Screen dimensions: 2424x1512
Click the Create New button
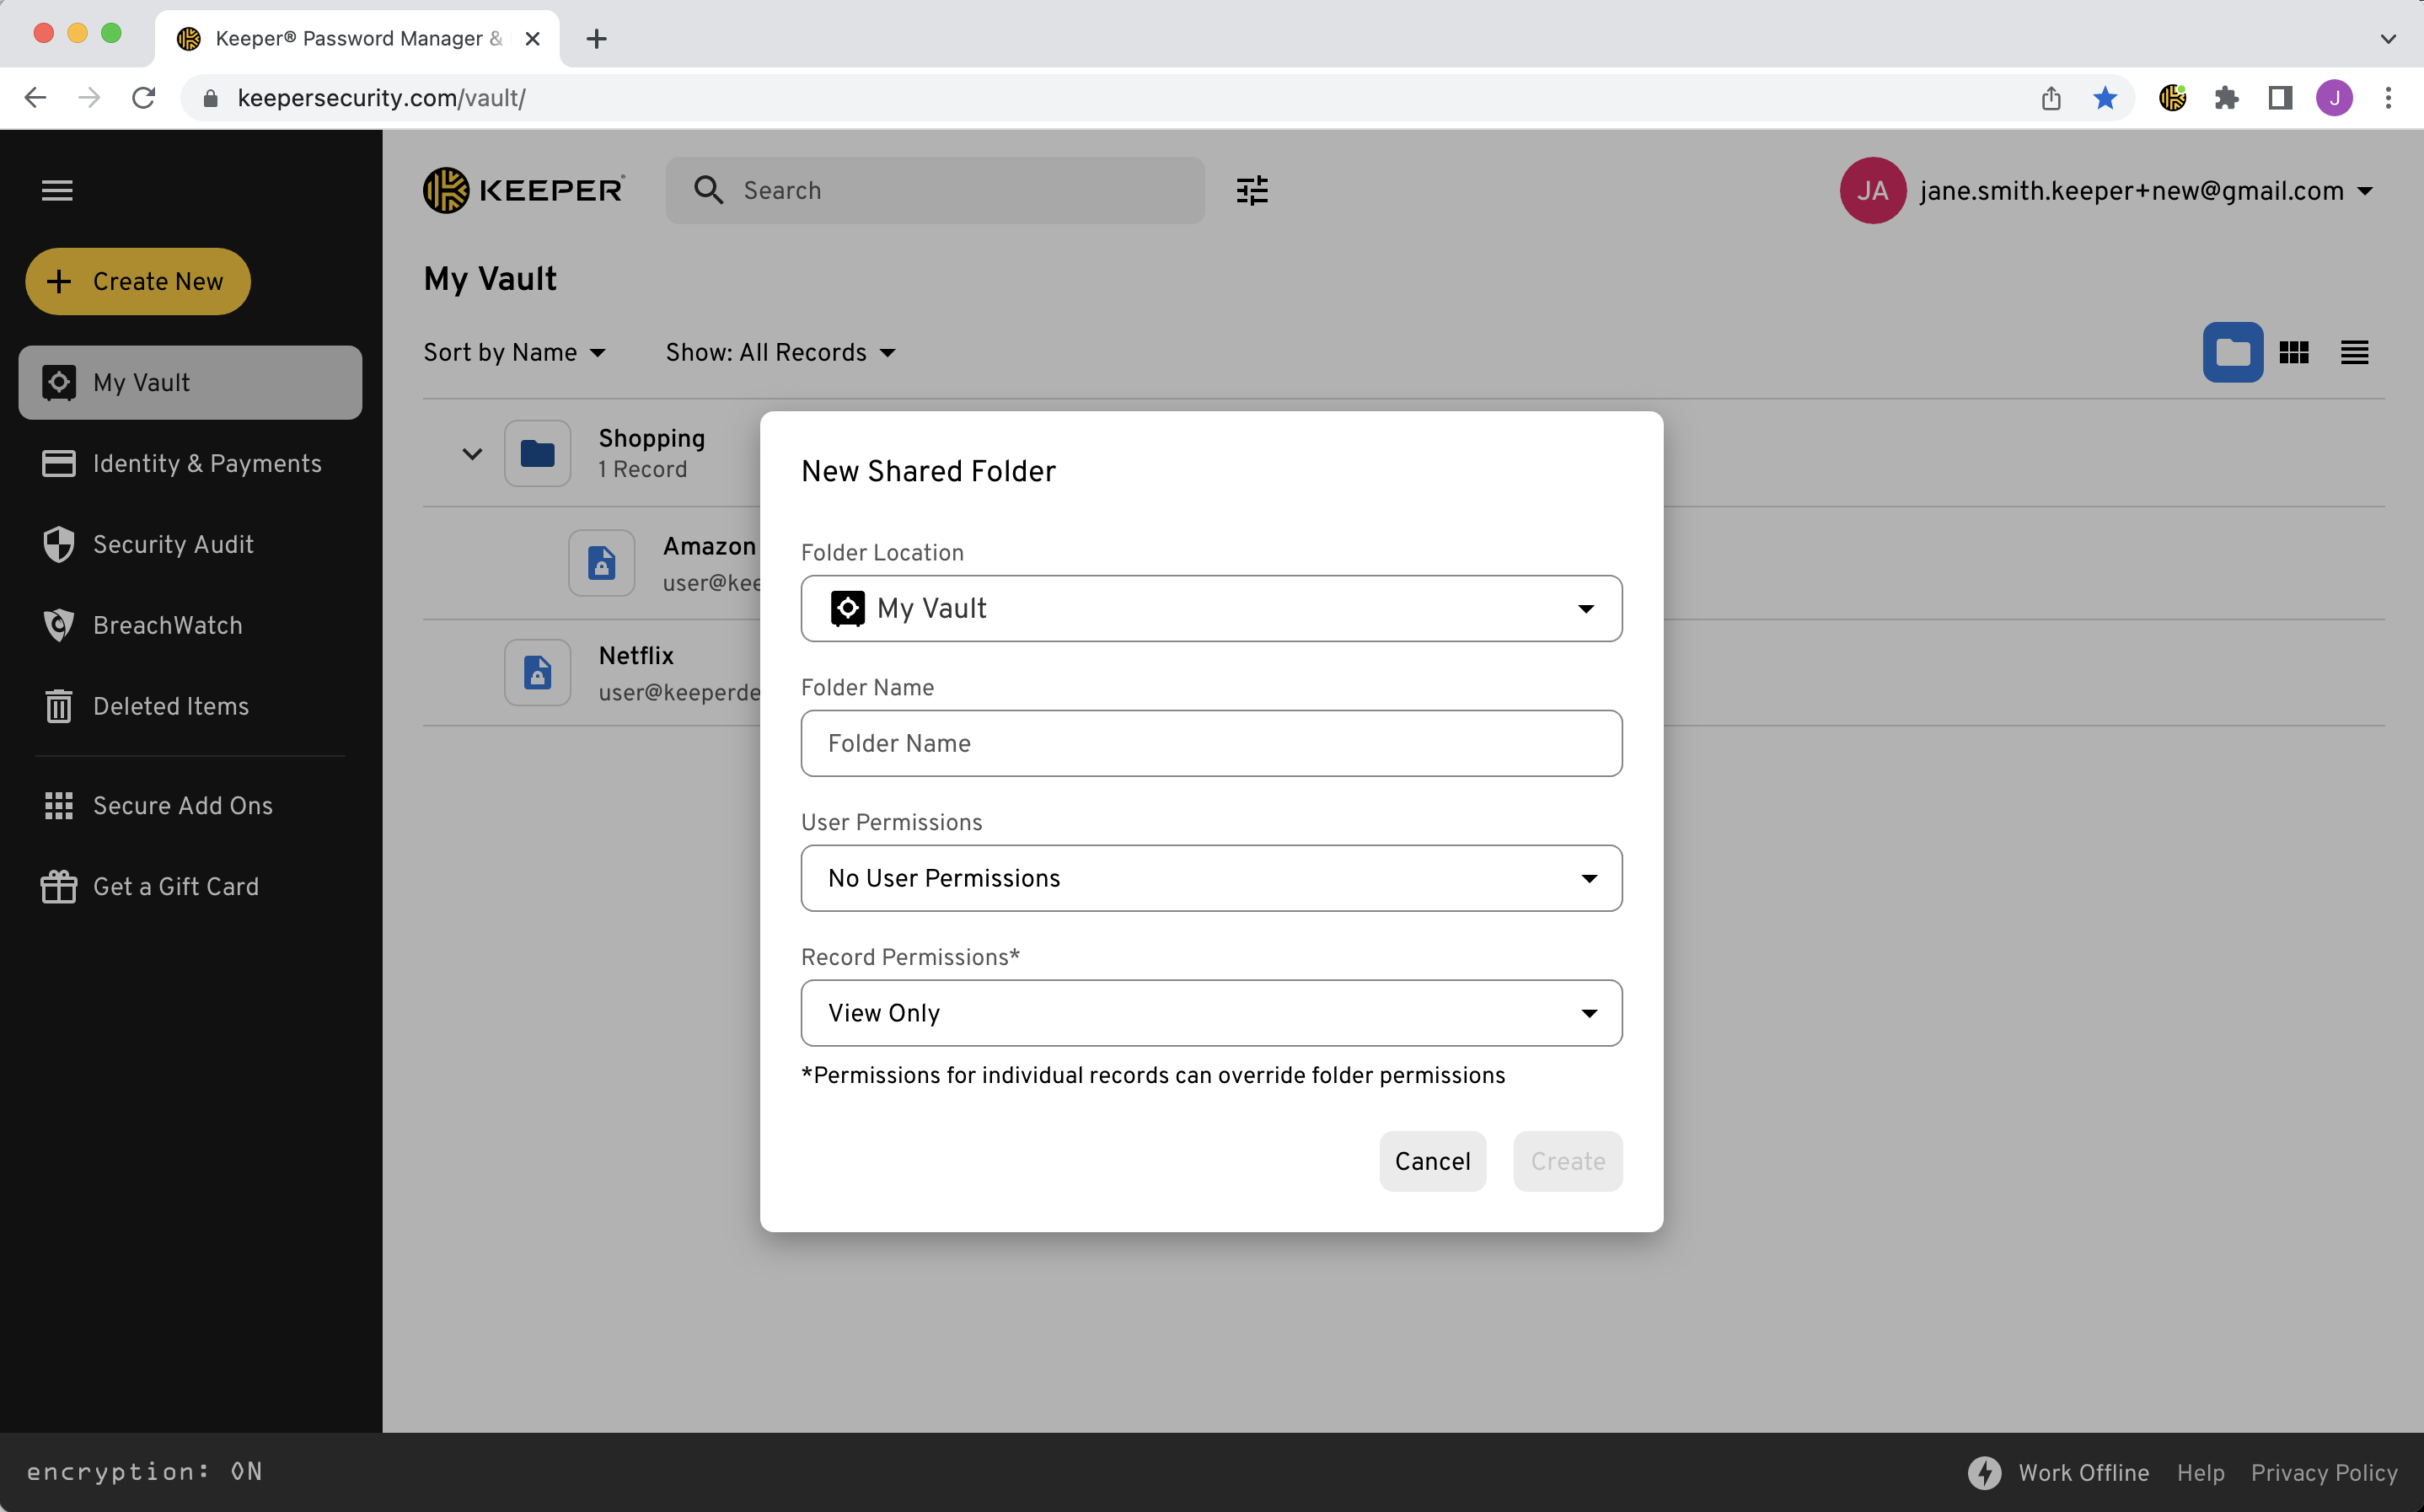(138, 281)
